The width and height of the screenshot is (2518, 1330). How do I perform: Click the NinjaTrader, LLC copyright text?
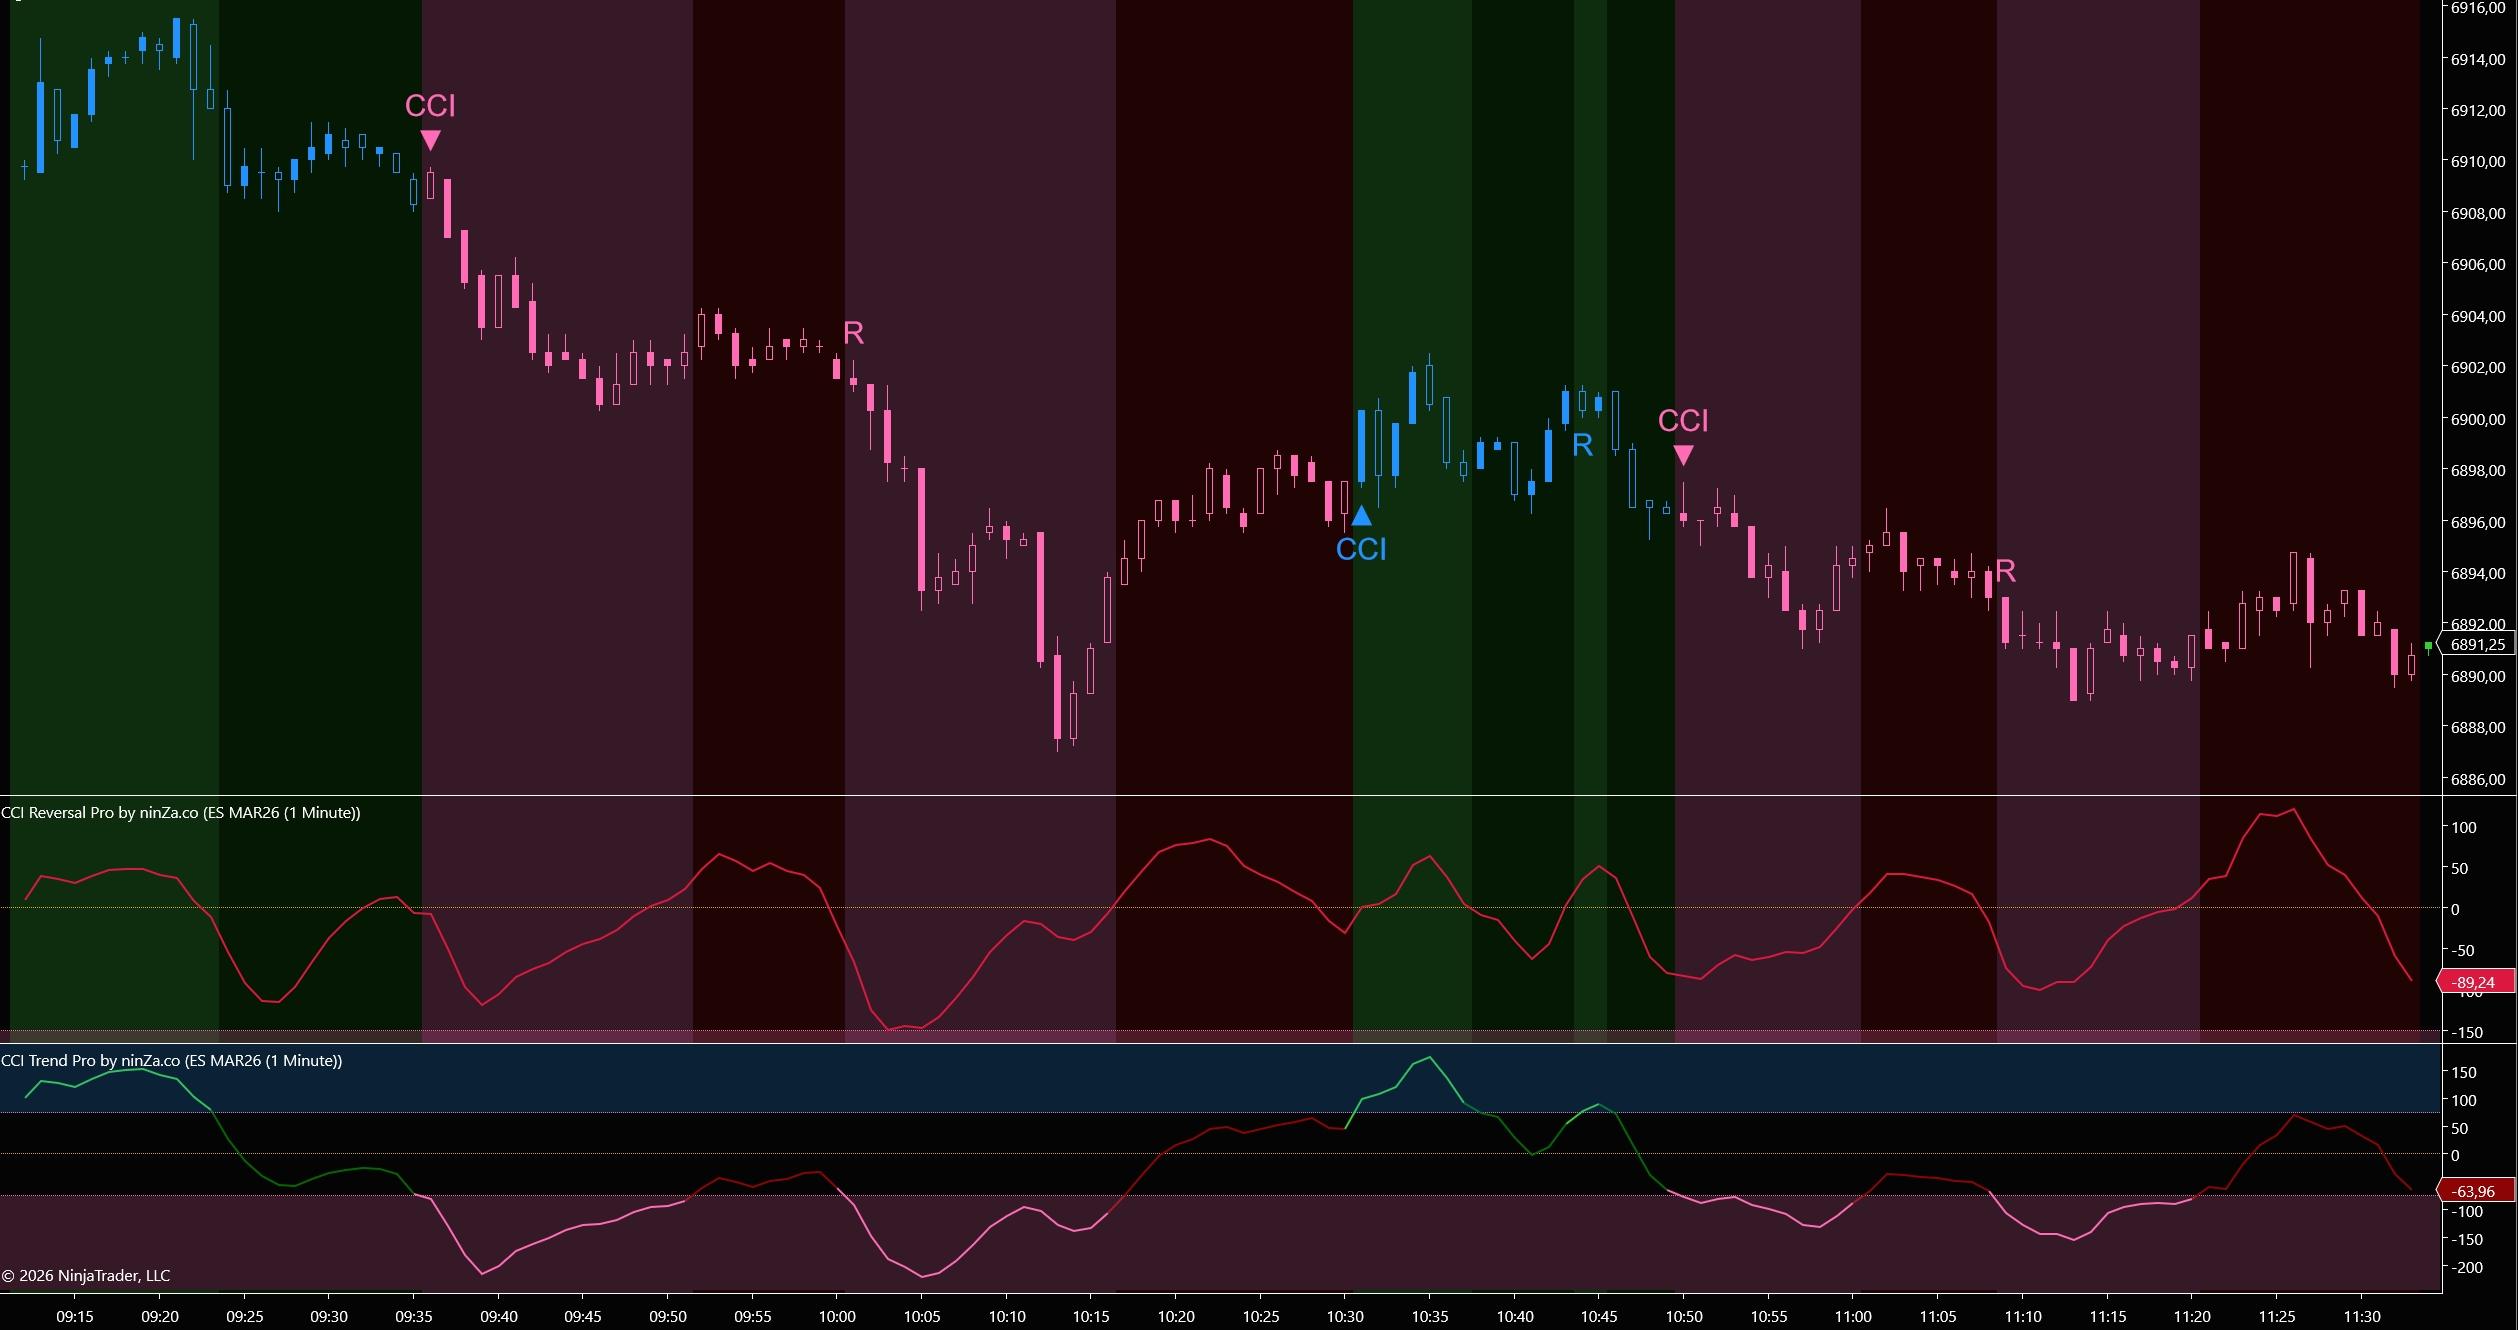point(86,1275)
